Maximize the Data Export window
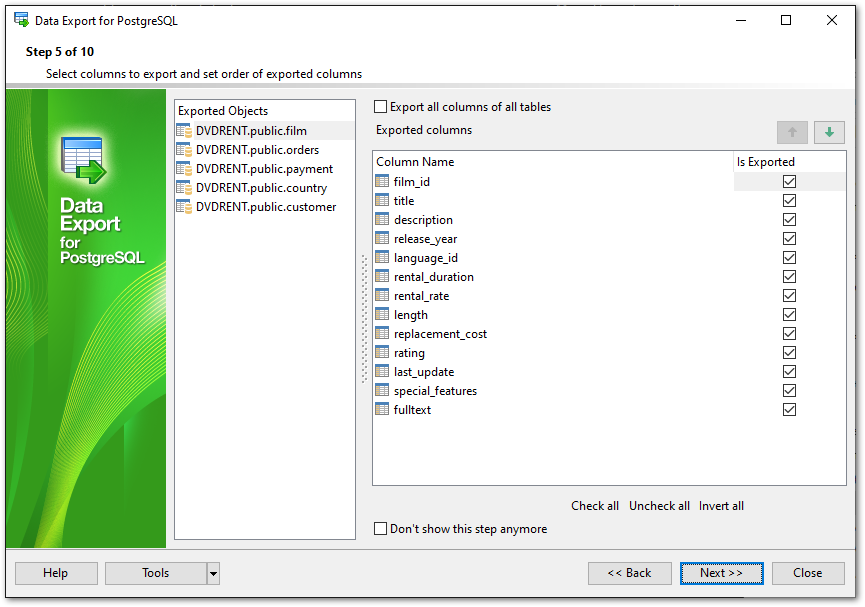The image size is (865, 607). [x=786, y=20]
